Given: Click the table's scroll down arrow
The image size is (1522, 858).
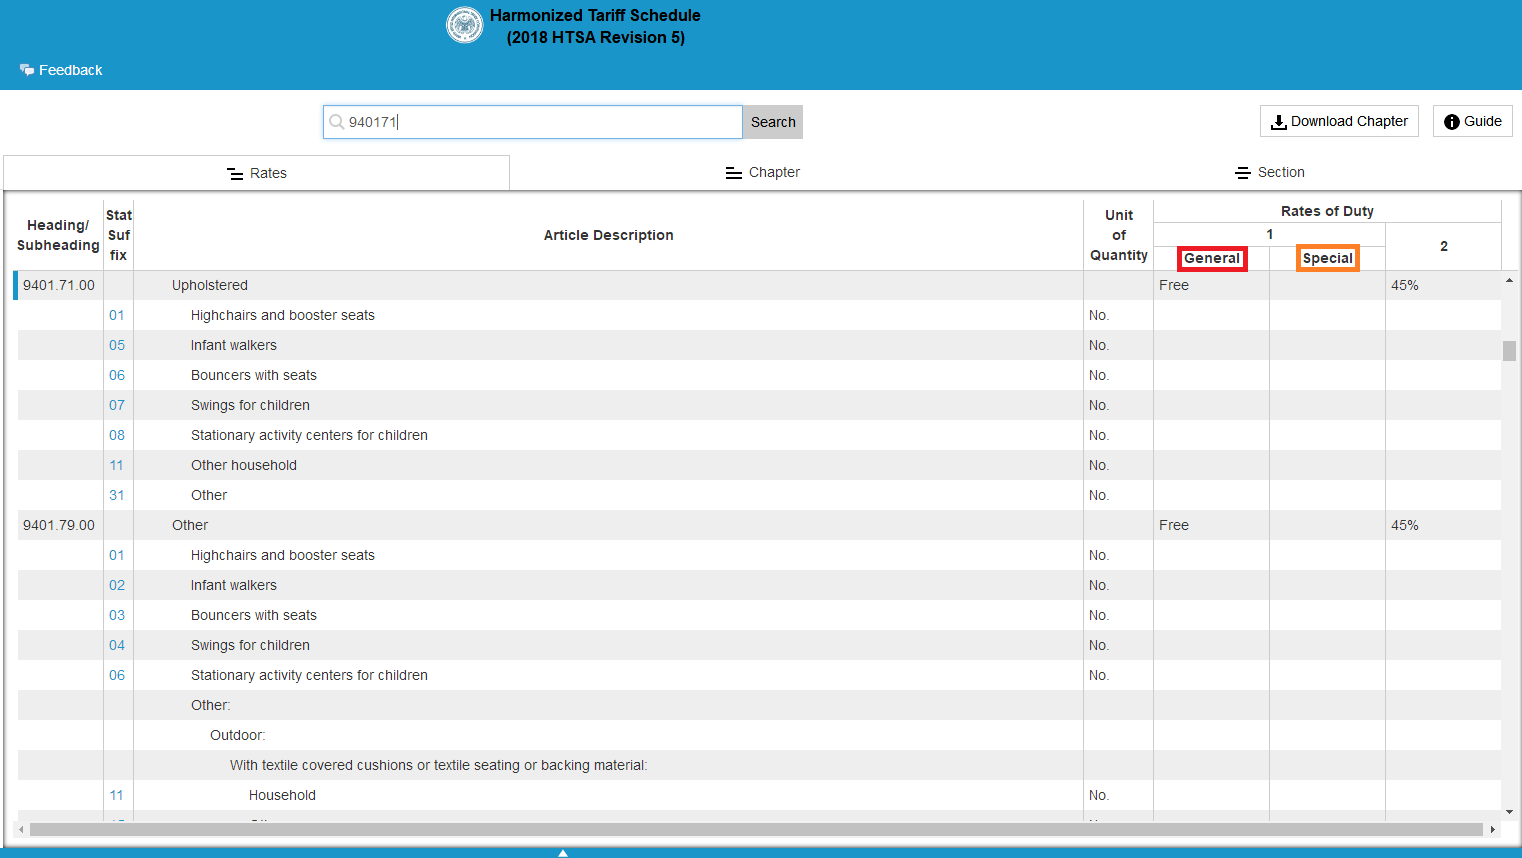Looking at the screenshot, I should (x=1509, y=812).
